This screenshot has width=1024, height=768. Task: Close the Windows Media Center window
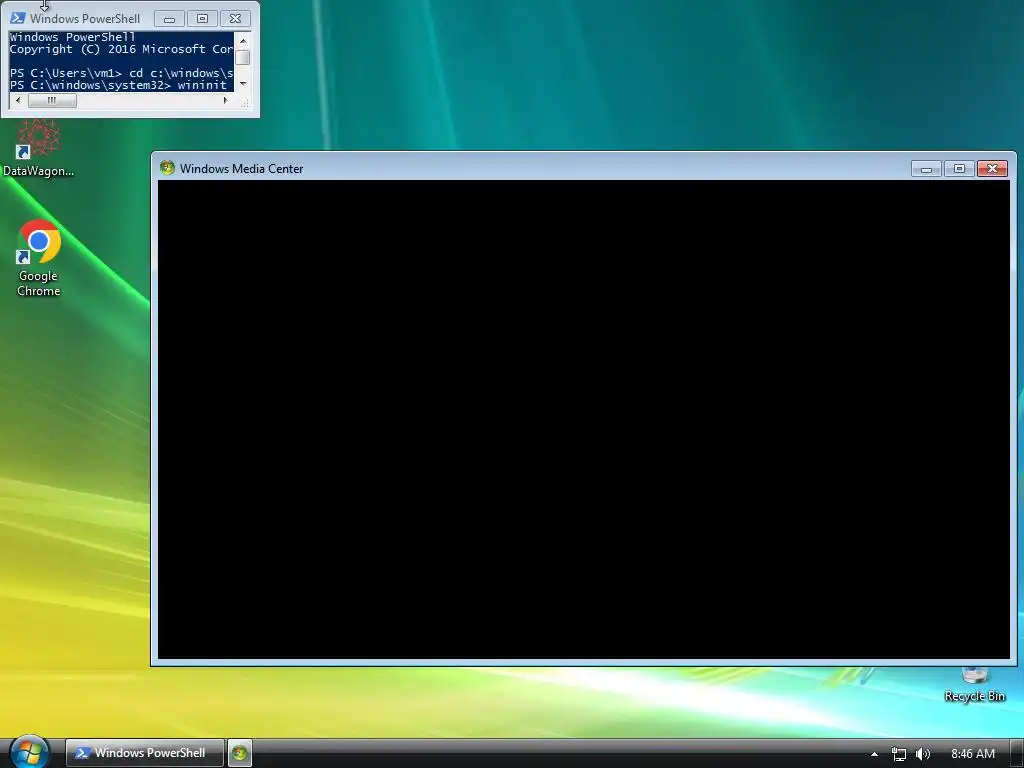coord(992,168)
